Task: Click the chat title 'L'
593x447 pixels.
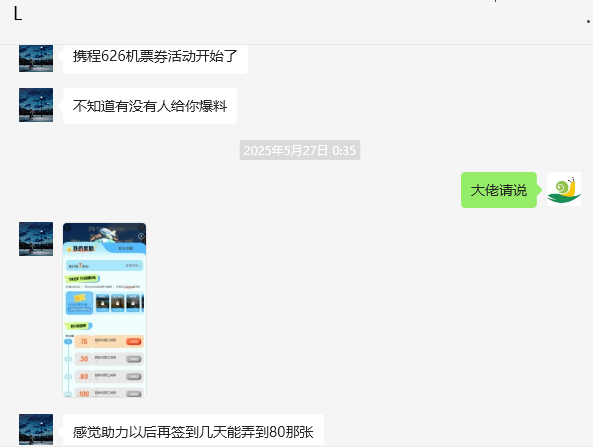Action: pyautogui.click(x=18, y=14)
